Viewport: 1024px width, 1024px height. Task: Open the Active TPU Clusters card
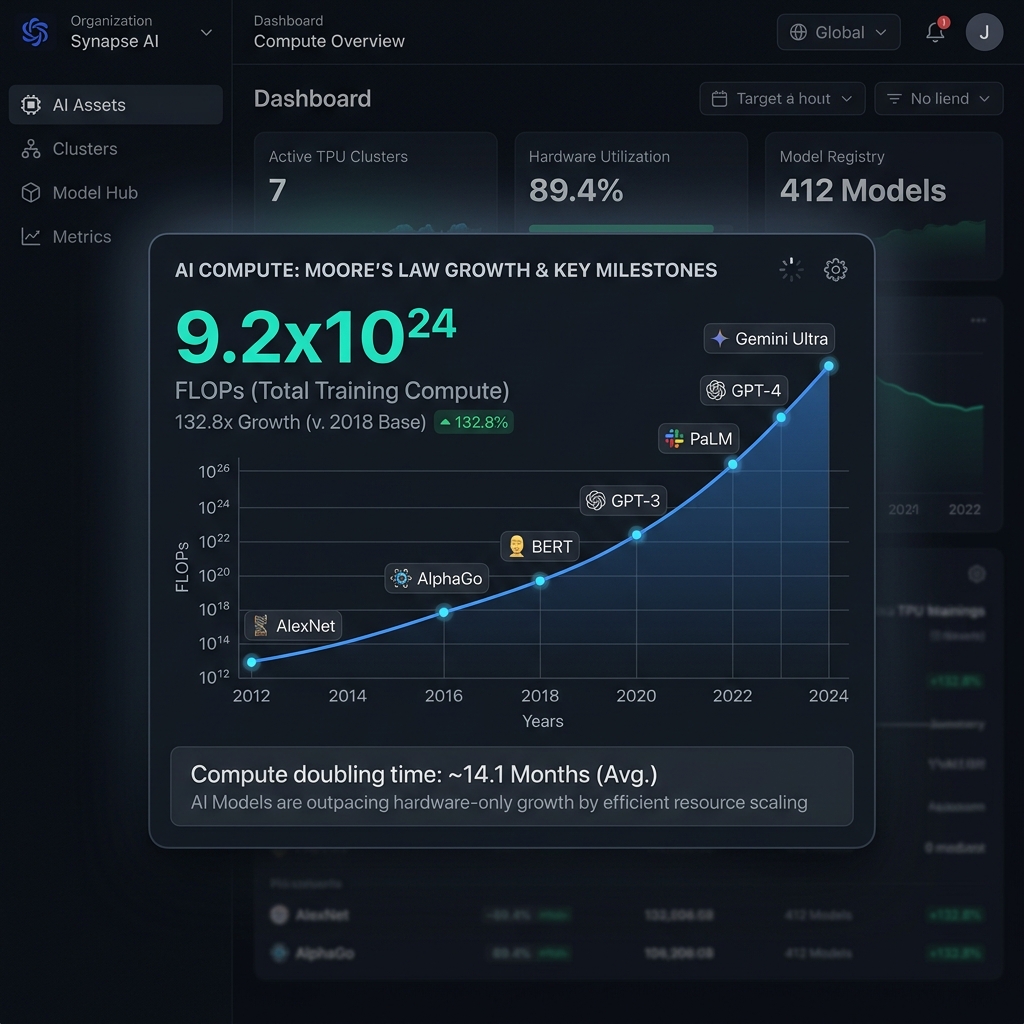tap(376, 183)
